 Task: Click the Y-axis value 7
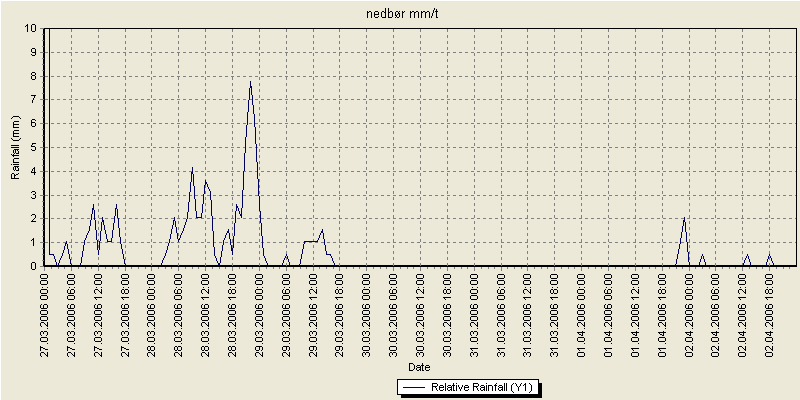tap(34, 100)
